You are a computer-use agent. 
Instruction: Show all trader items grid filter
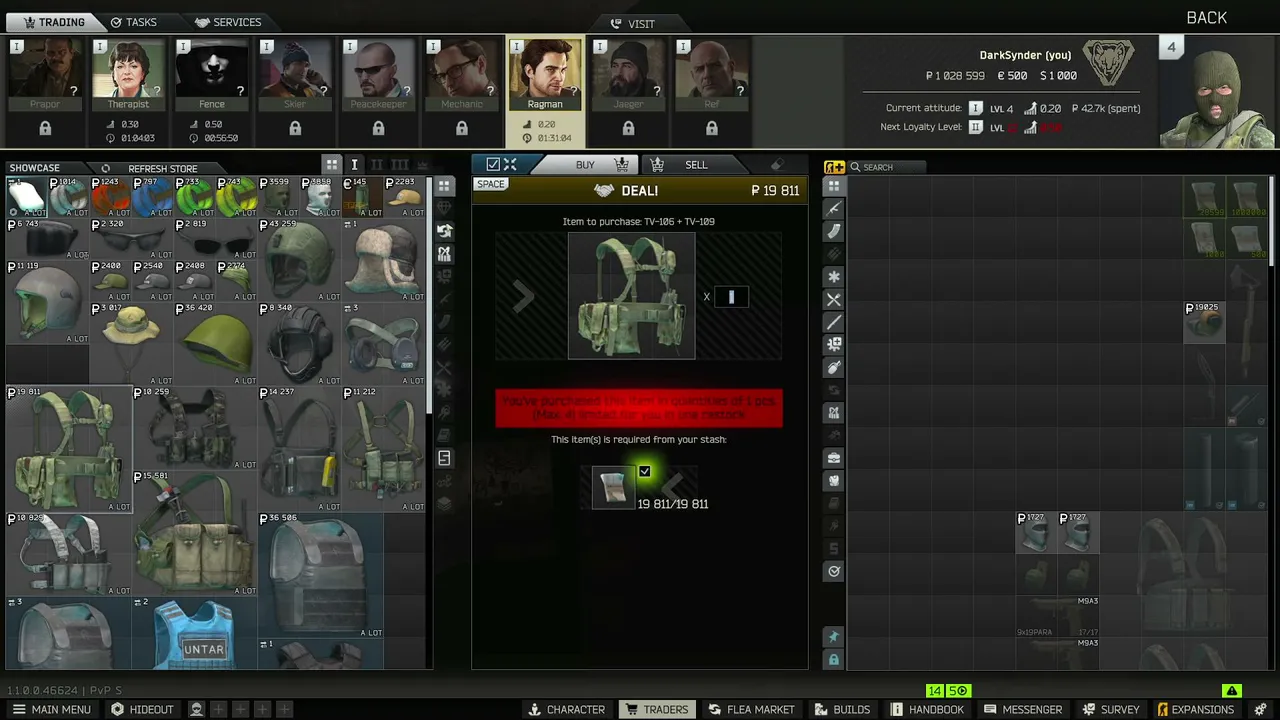point(332,165)
